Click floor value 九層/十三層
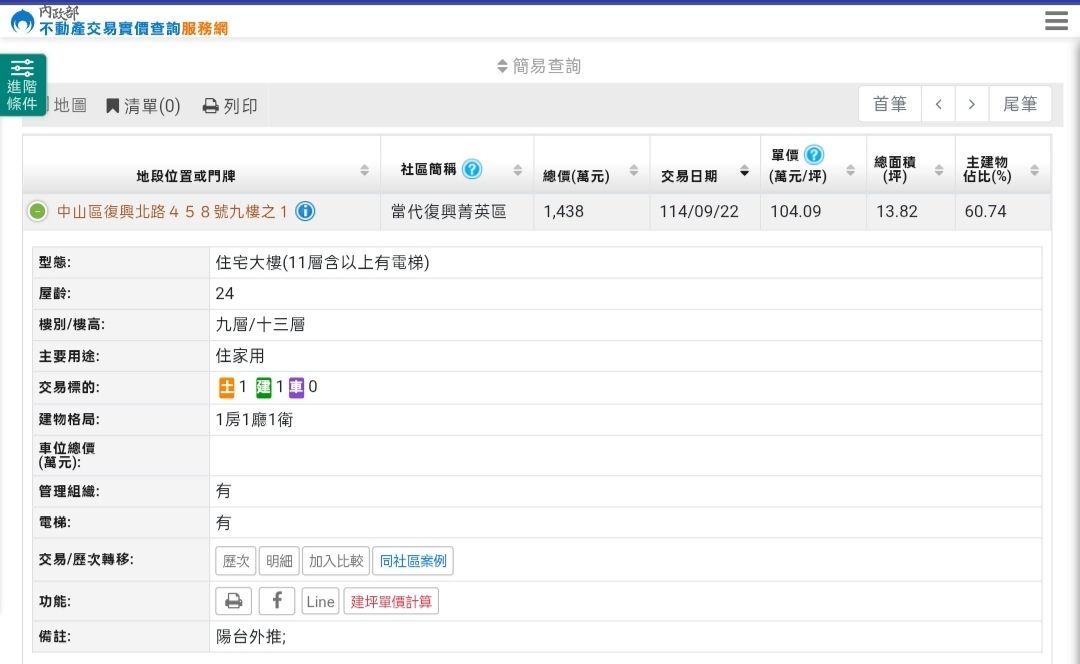Viewport: 1080px width, 664px height. coord(260,324)
